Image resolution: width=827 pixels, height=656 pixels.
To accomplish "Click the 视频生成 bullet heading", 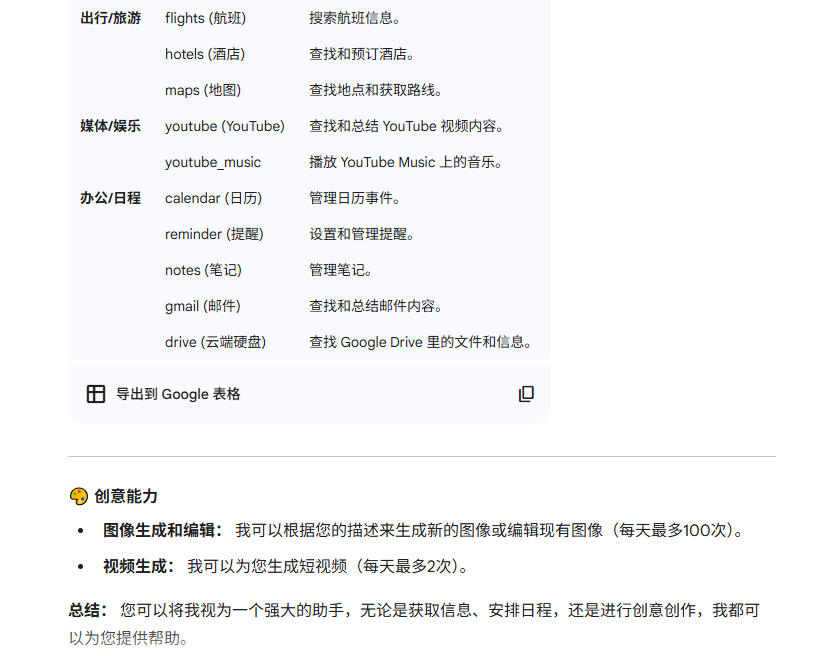I will point(141,566).
